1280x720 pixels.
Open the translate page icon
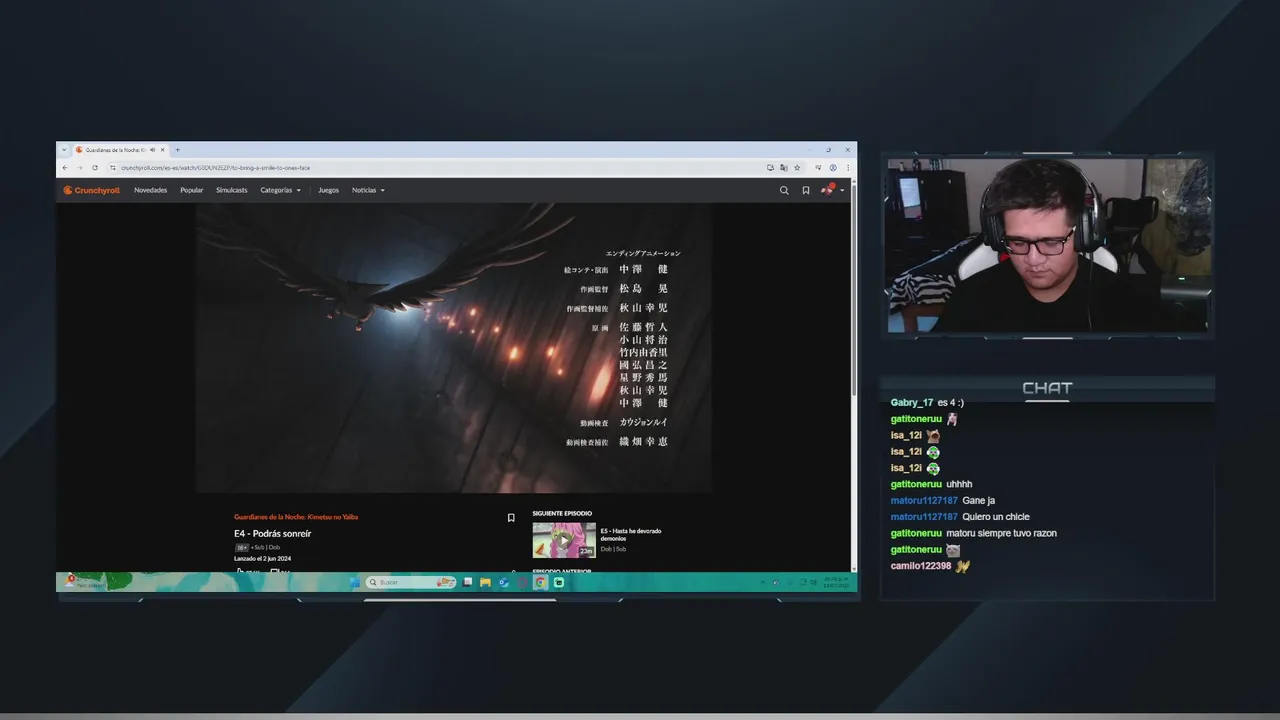784,168
